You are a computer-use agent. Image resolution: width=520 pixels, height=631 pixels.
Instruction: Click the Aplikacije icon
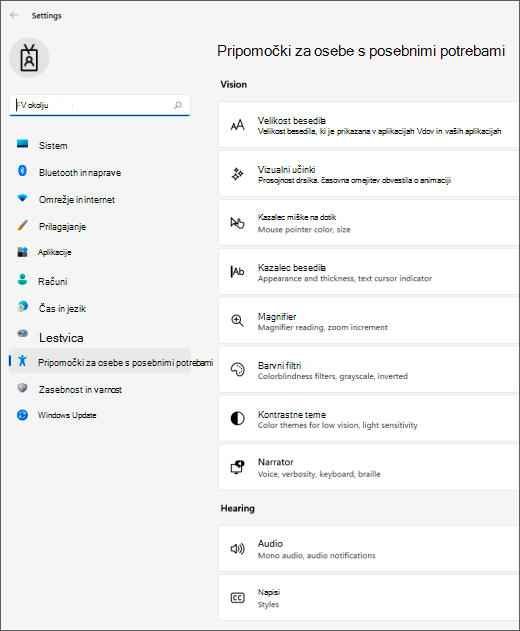tap(23, 252)
